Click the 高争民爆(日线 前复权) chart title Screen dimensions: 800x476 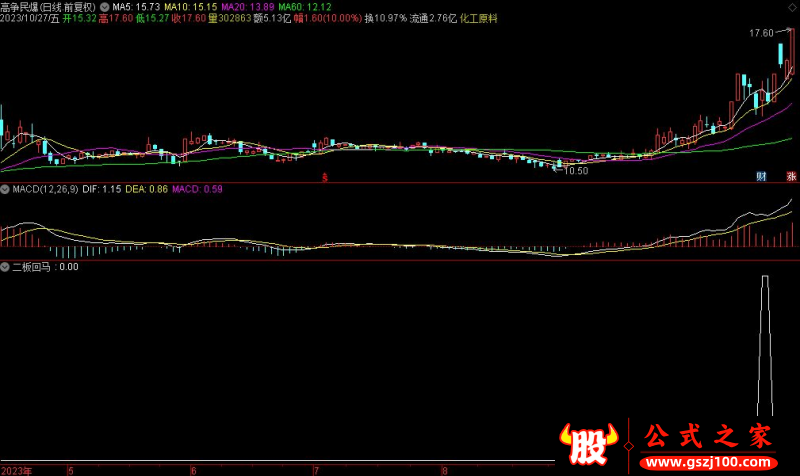48,7
